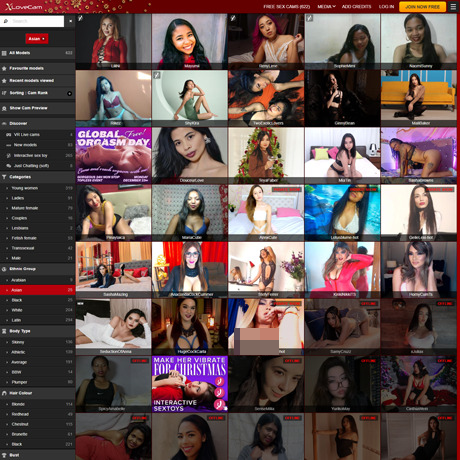
Task: Select Skinny under Body Type
Action: pyautogui.click(x=37, y=342)
